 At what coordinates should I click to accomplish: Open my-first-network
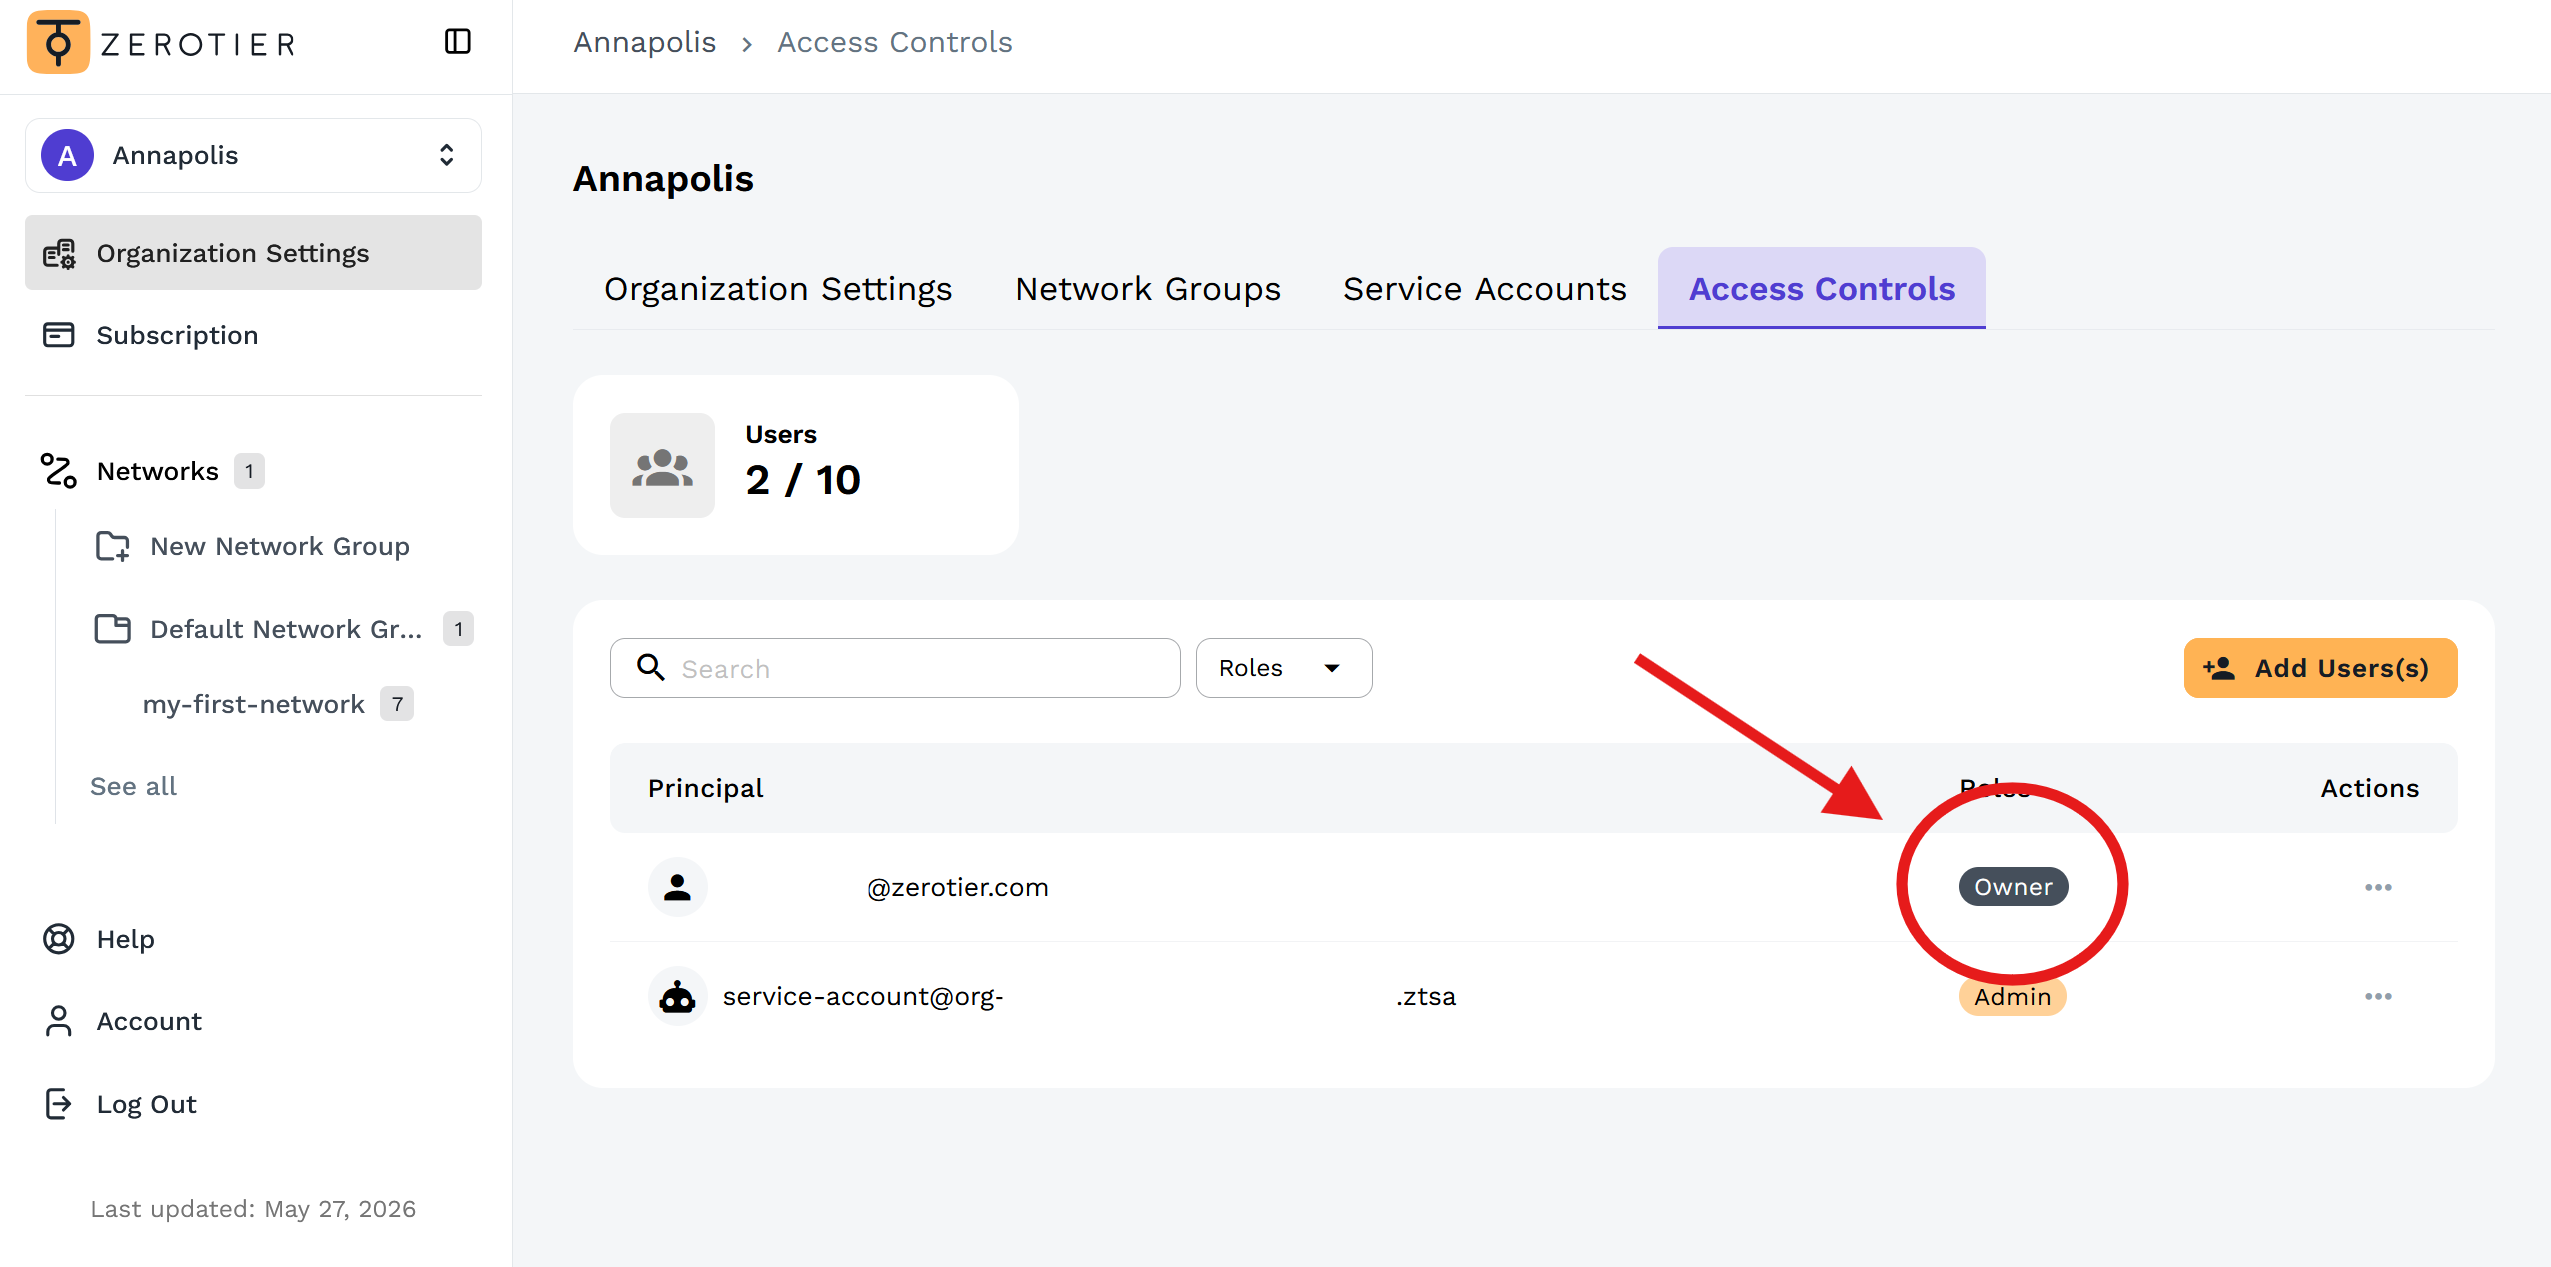click(253, 704)
